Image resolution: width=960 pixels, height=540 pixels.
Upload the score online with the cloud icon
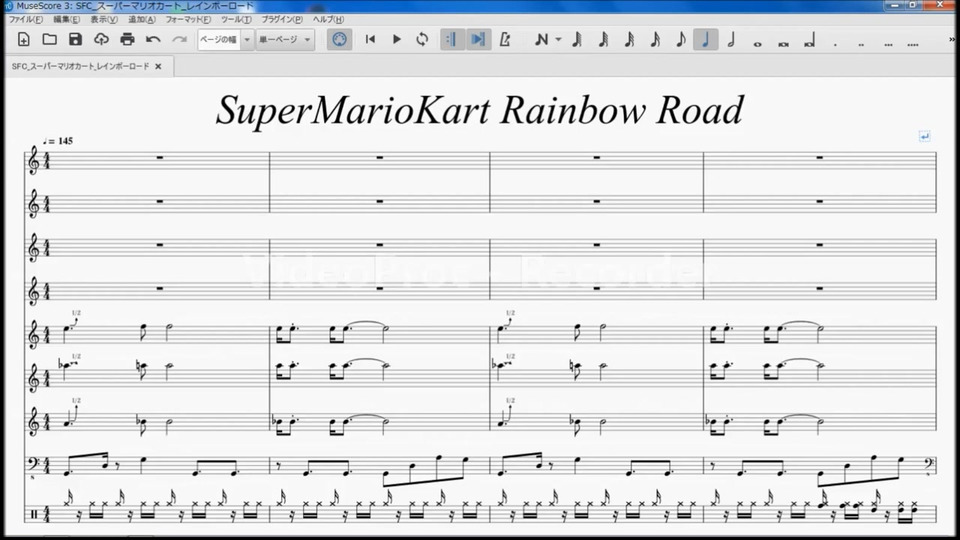[101, 40]
